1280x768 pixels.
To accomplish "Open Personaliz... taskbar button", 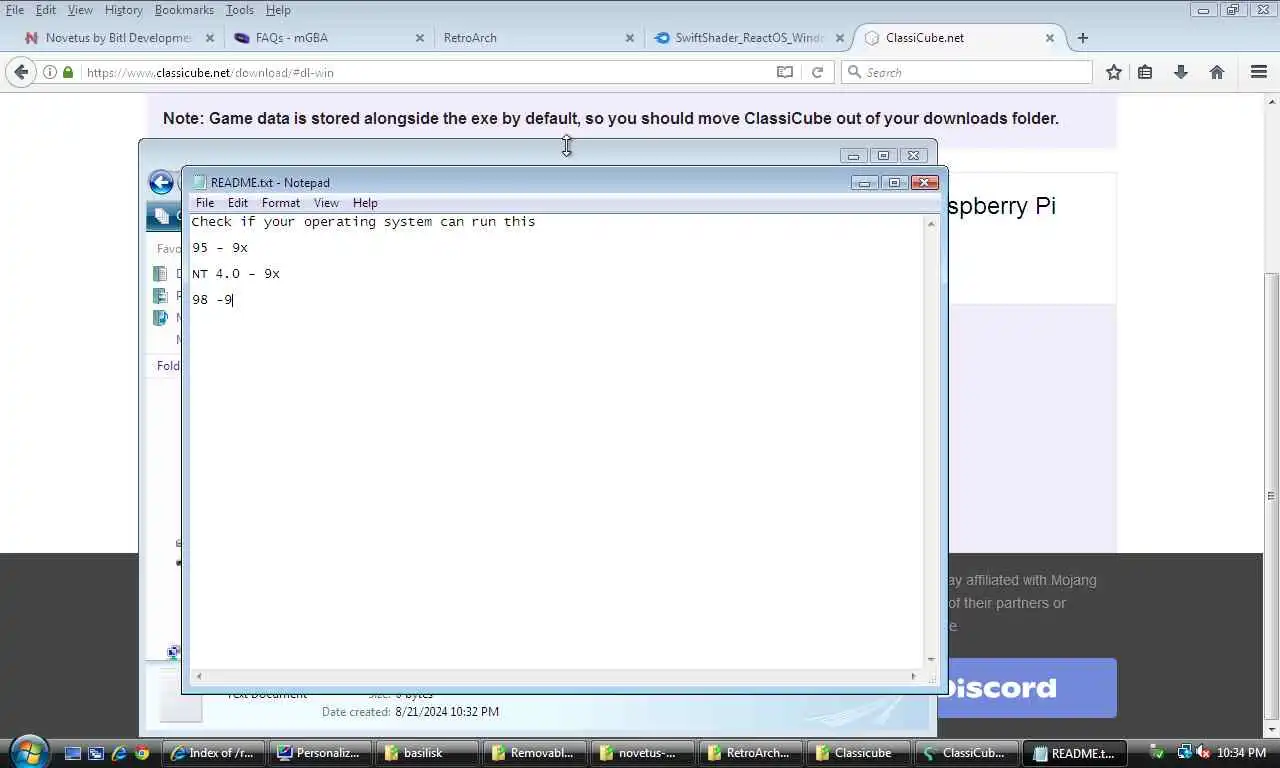I will (x=321, y=753).
